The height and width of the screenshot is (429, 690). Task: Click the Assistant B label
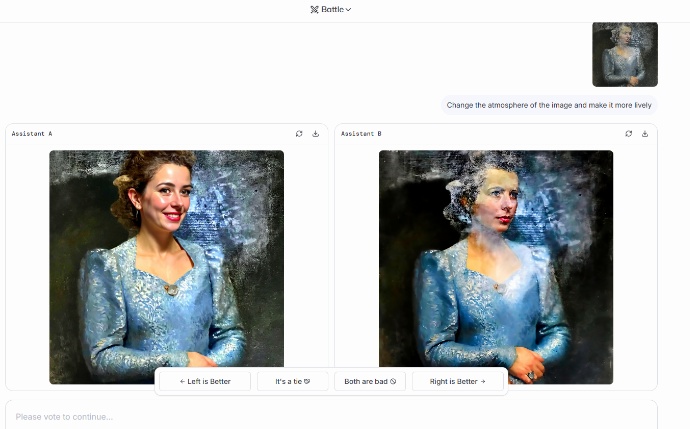click(361, 133)
